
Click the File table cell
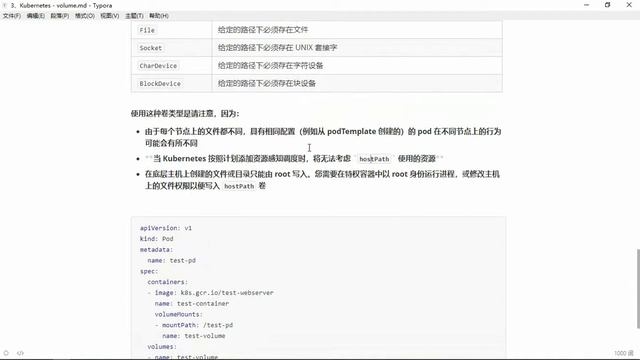click(x=171, y=30)
